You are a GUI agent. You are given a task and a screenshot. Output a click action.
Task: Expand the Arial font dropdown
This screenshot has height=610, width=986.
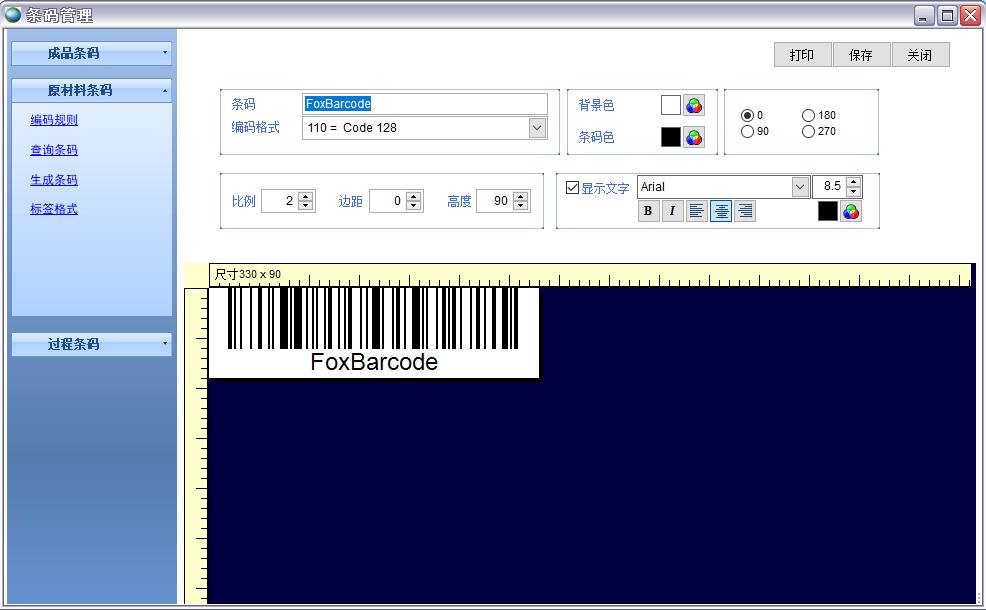pyautogui.click(x=800, y=187)
